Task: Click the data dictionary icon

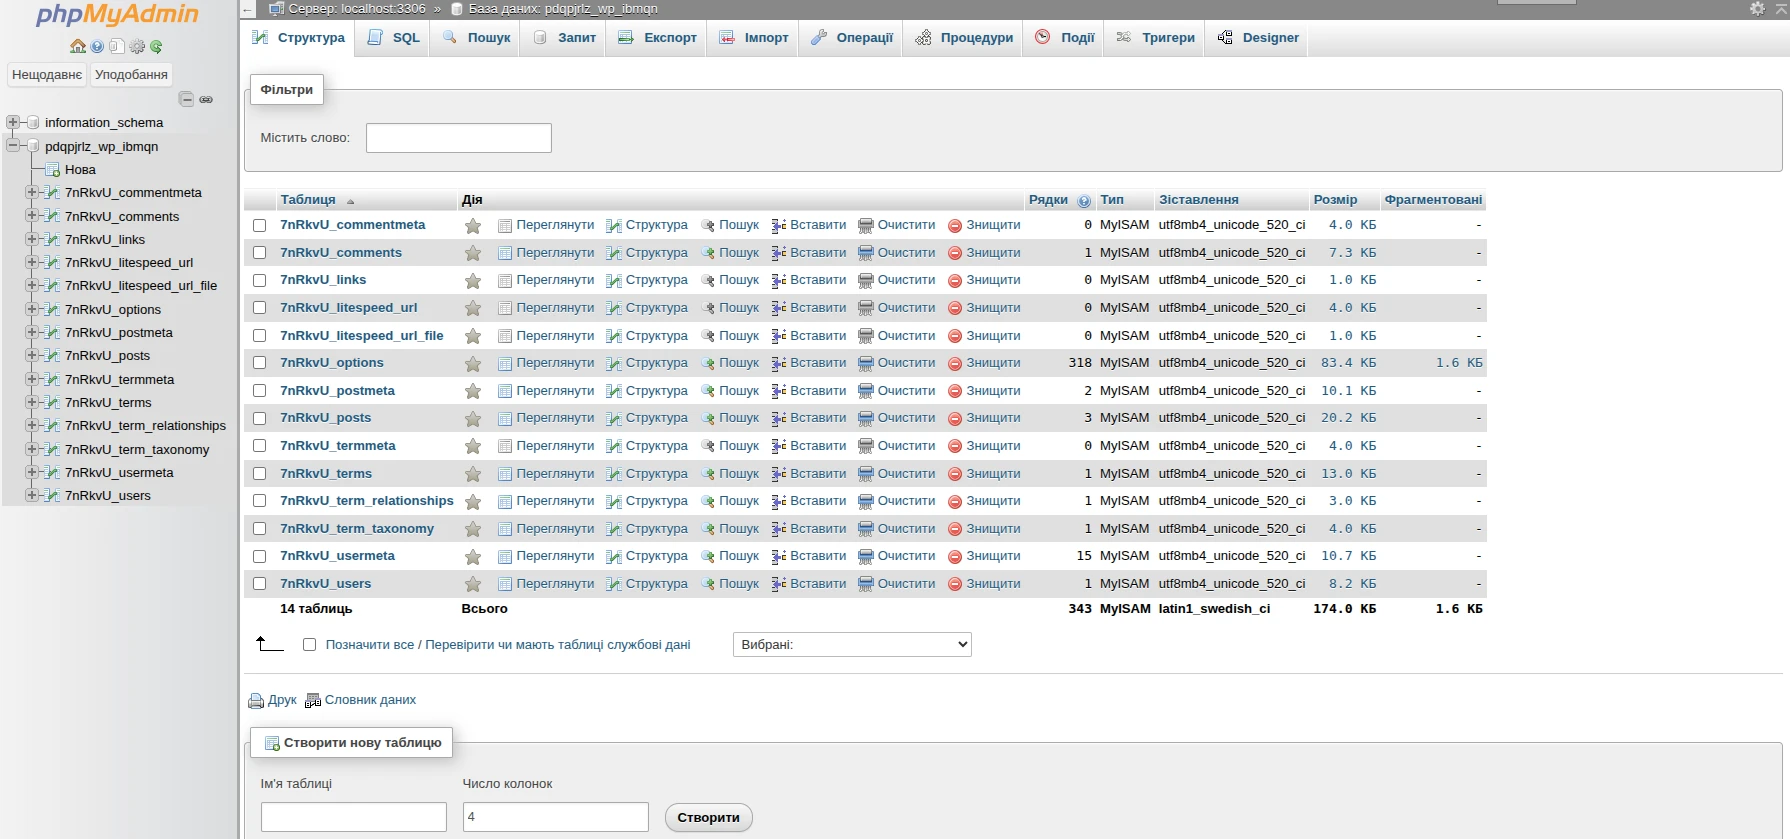Action: point(313,701)
